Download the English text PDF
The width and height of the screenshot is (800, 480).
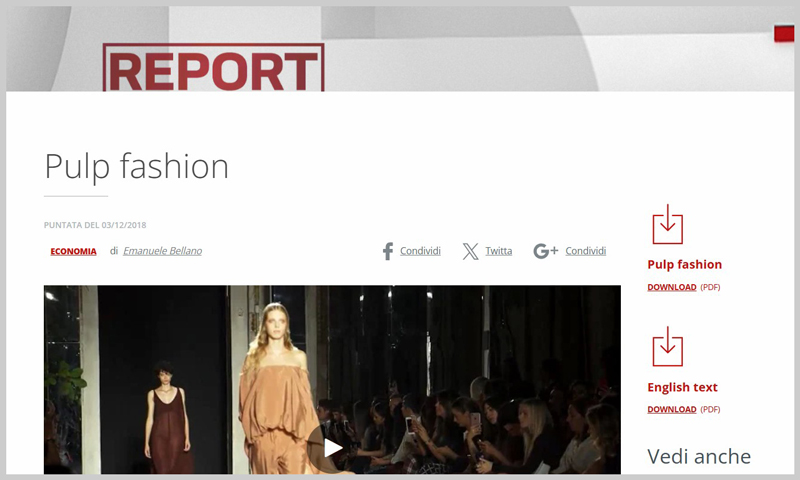coord(672,410)
